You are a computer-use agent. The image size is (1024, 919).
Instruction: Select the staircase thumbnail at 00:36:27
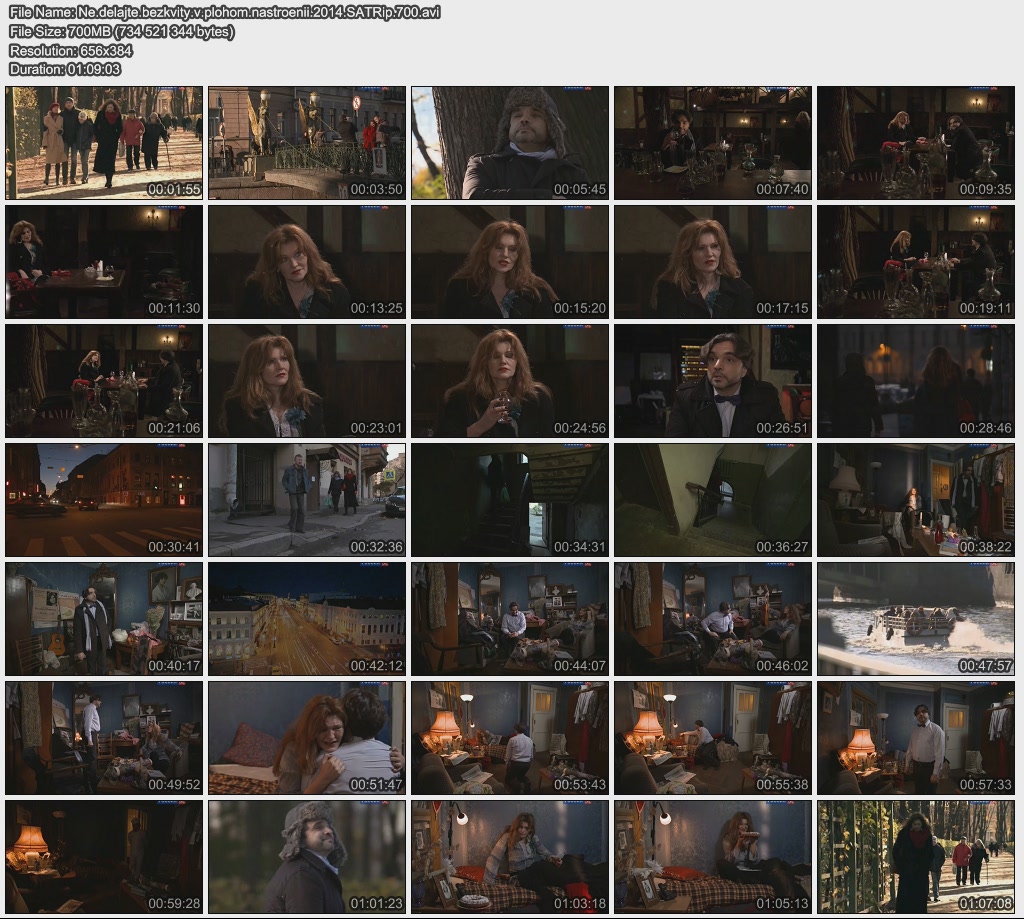coord(713,500)
